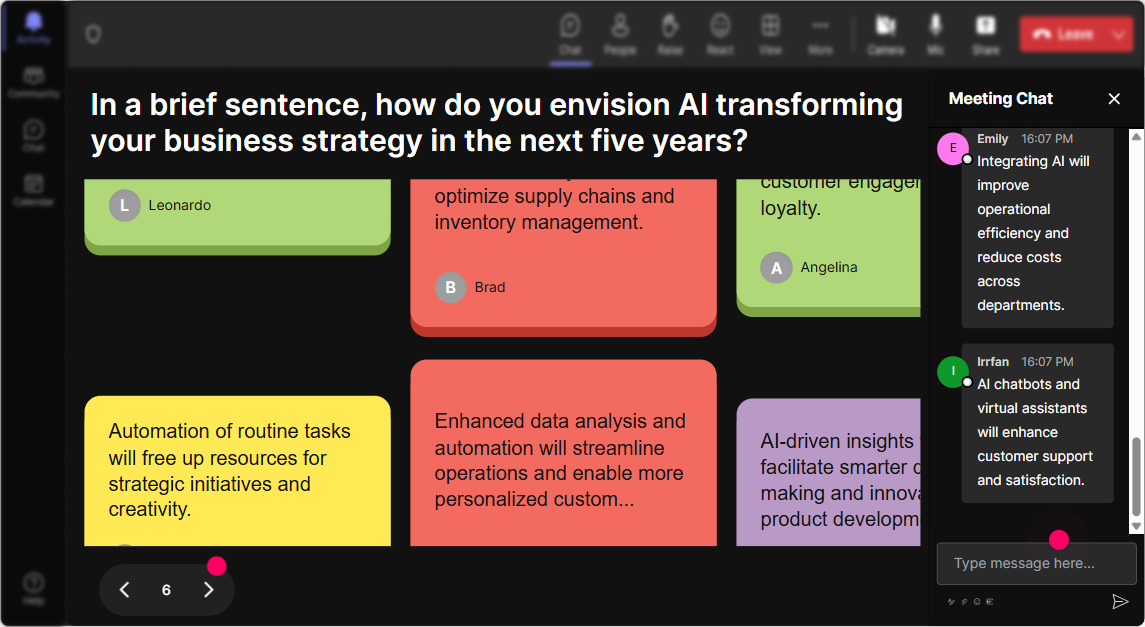Viewport: 1145px width, 627px height.
Task: Raise your hand in the meeting
Action: [x=670, y=34]
